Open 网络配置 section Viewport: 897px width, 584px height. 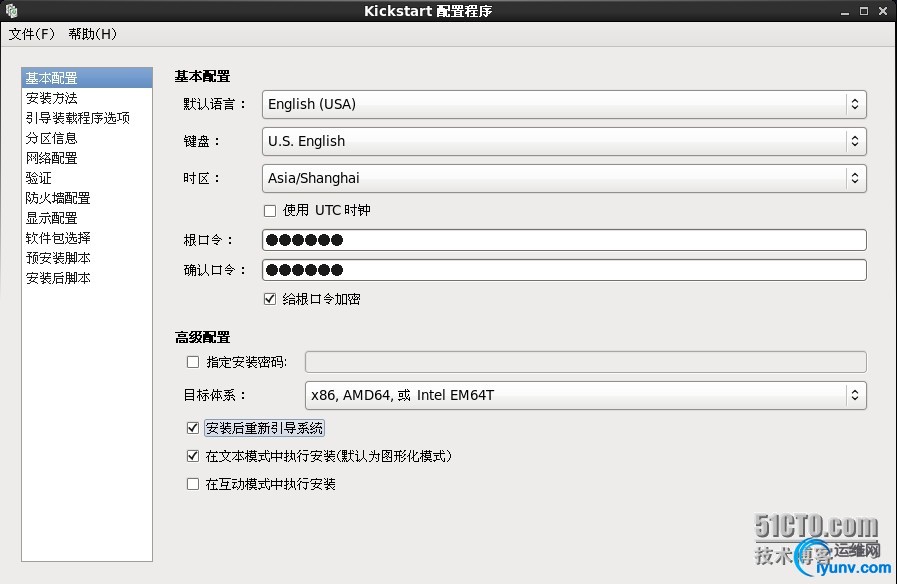[x=87, y=158]
